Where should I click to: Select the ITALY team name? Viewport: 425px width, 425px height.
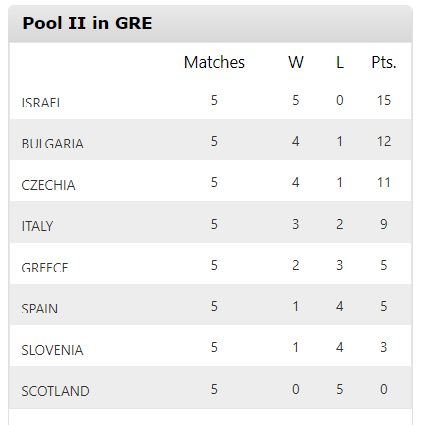click(x=37, y=226)
